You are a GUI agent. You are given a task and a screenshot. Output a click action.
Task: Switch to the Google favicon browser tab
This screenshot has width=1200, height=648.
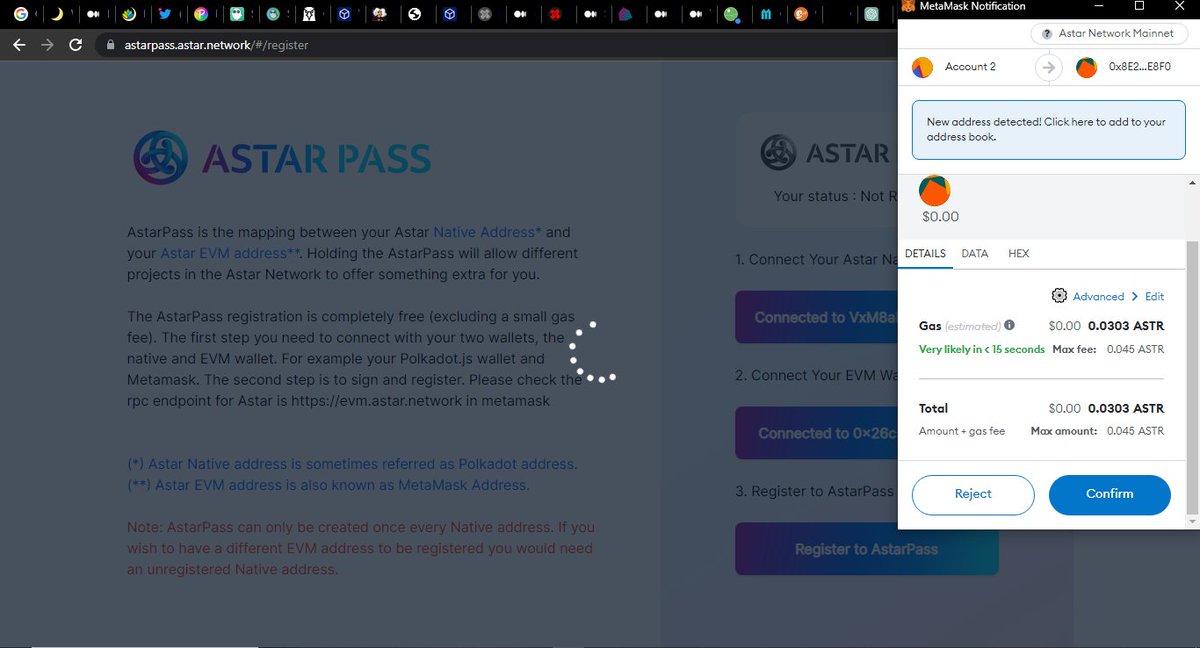click(22, 15)
